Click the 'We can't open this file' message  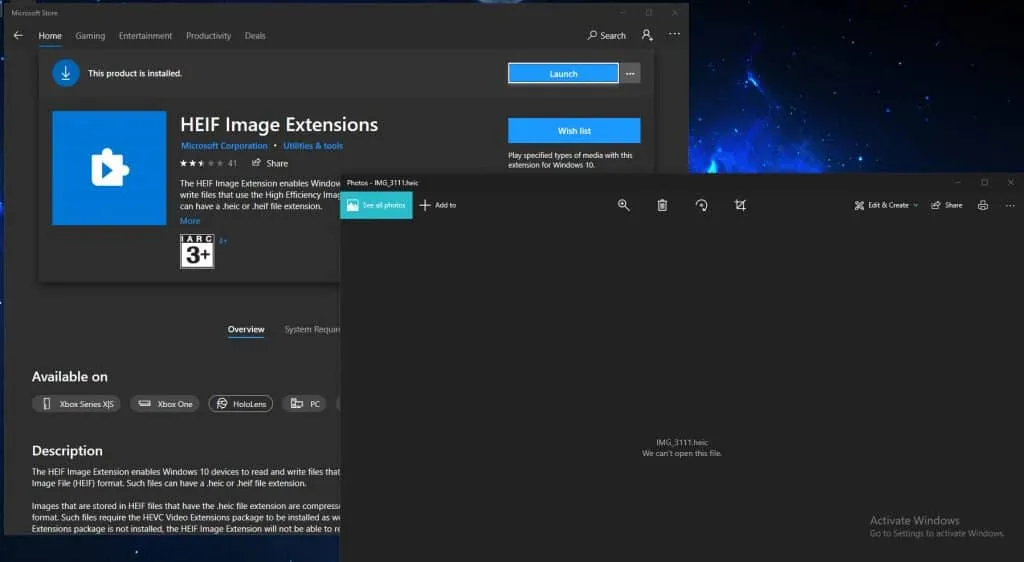(682, 453)
